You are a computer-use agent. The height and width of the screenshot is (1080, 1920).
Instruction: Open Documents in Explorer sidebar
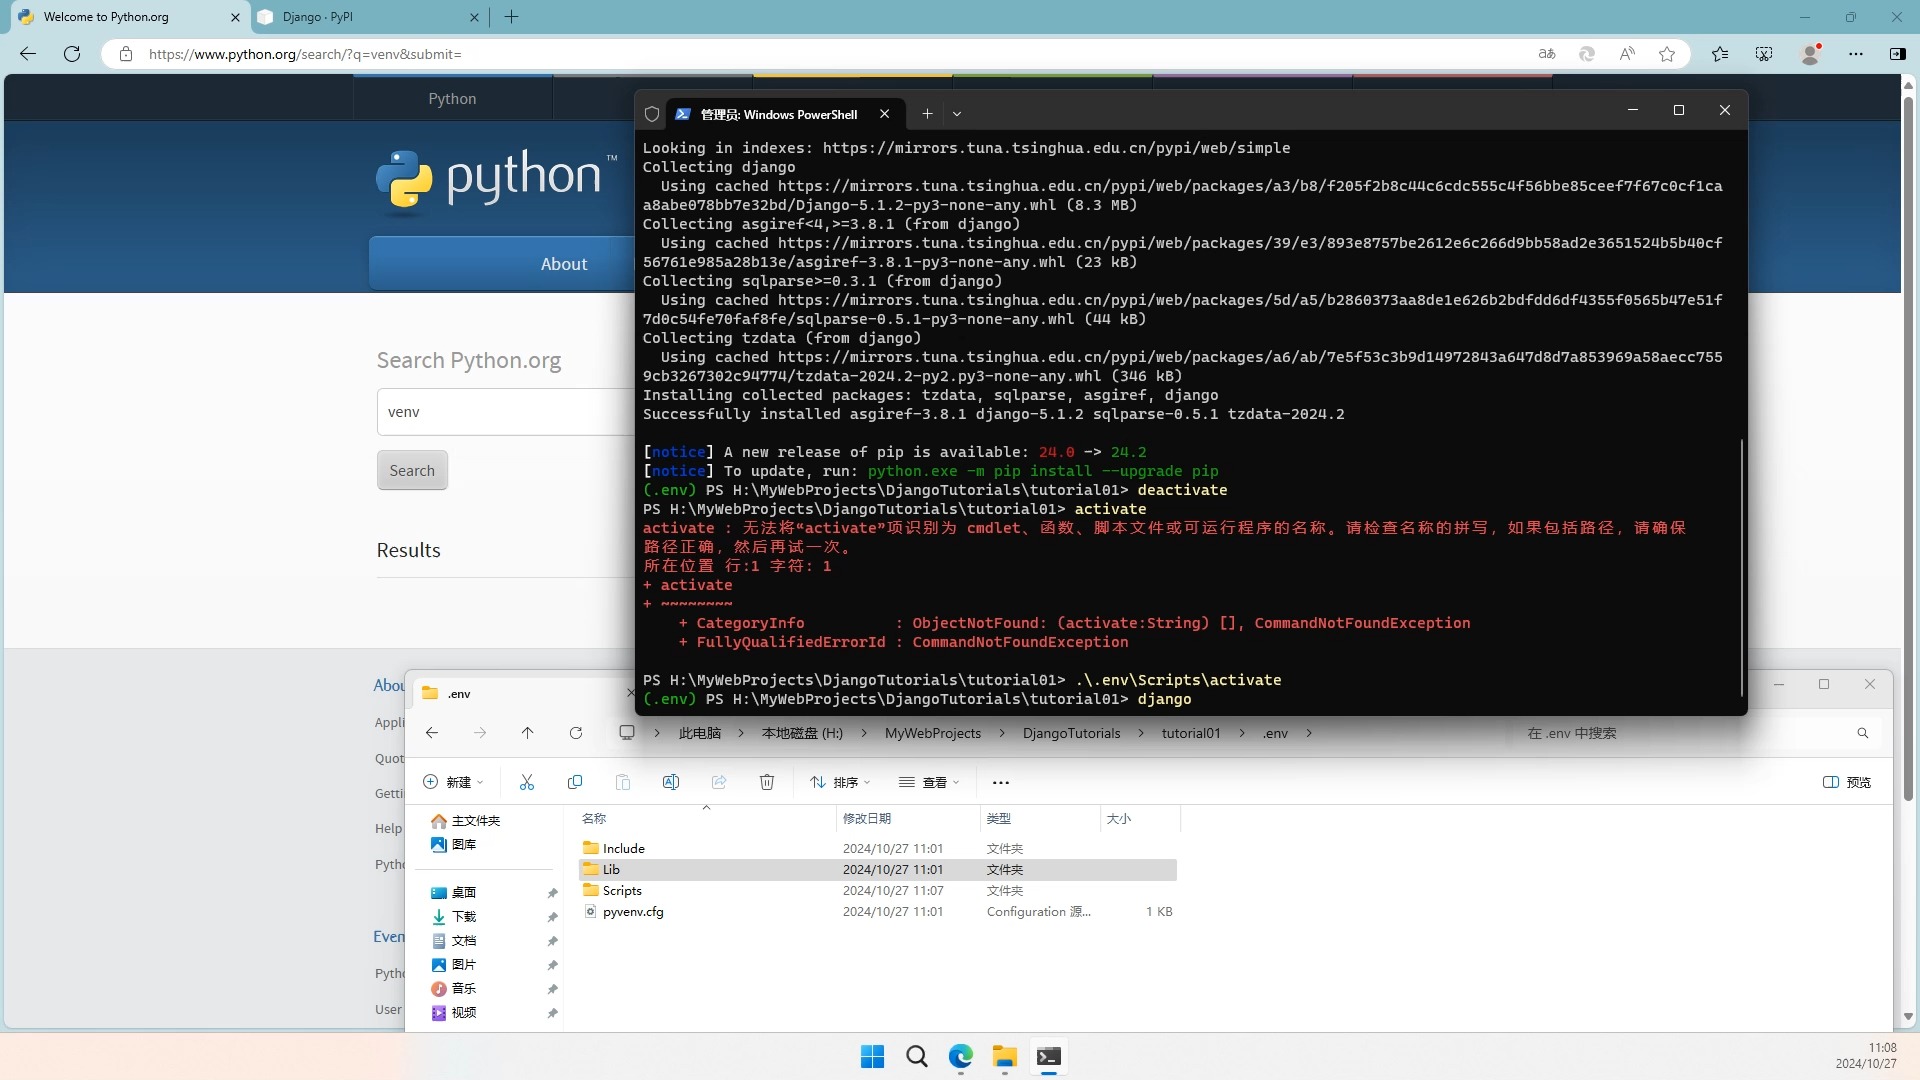click(x=454, y=940)
